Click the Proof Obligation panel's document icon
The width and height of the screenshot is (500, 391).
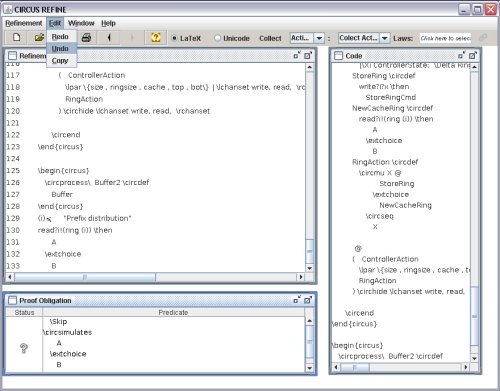tap(12, 300)
